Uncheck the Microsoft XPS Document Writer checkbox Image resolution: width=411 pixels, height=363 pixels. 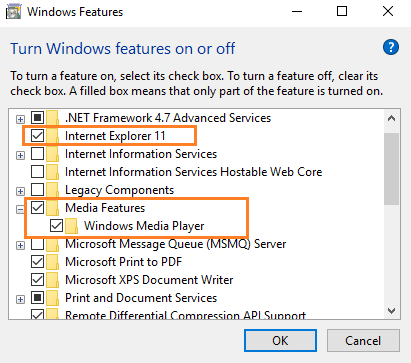point(37,280)
